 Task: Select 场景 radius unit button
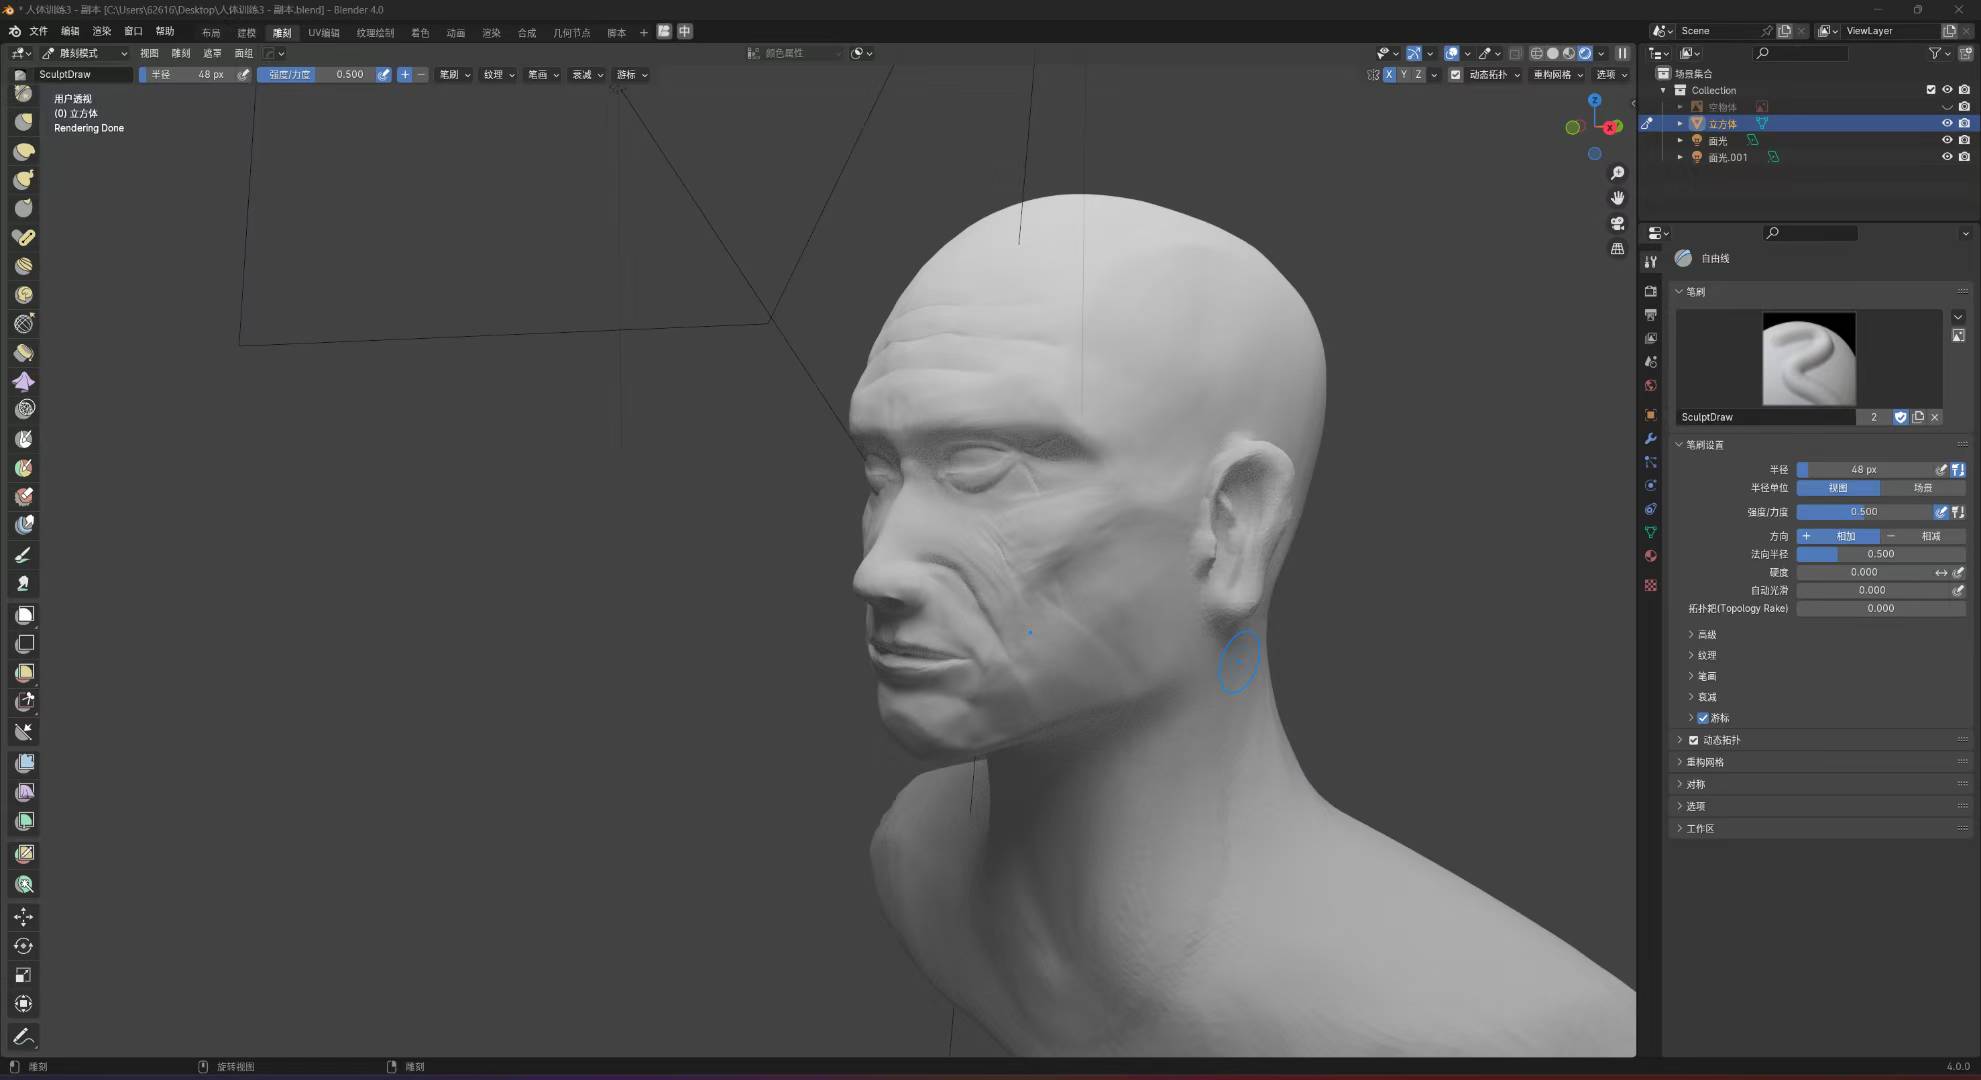[x=1922, y=488]
